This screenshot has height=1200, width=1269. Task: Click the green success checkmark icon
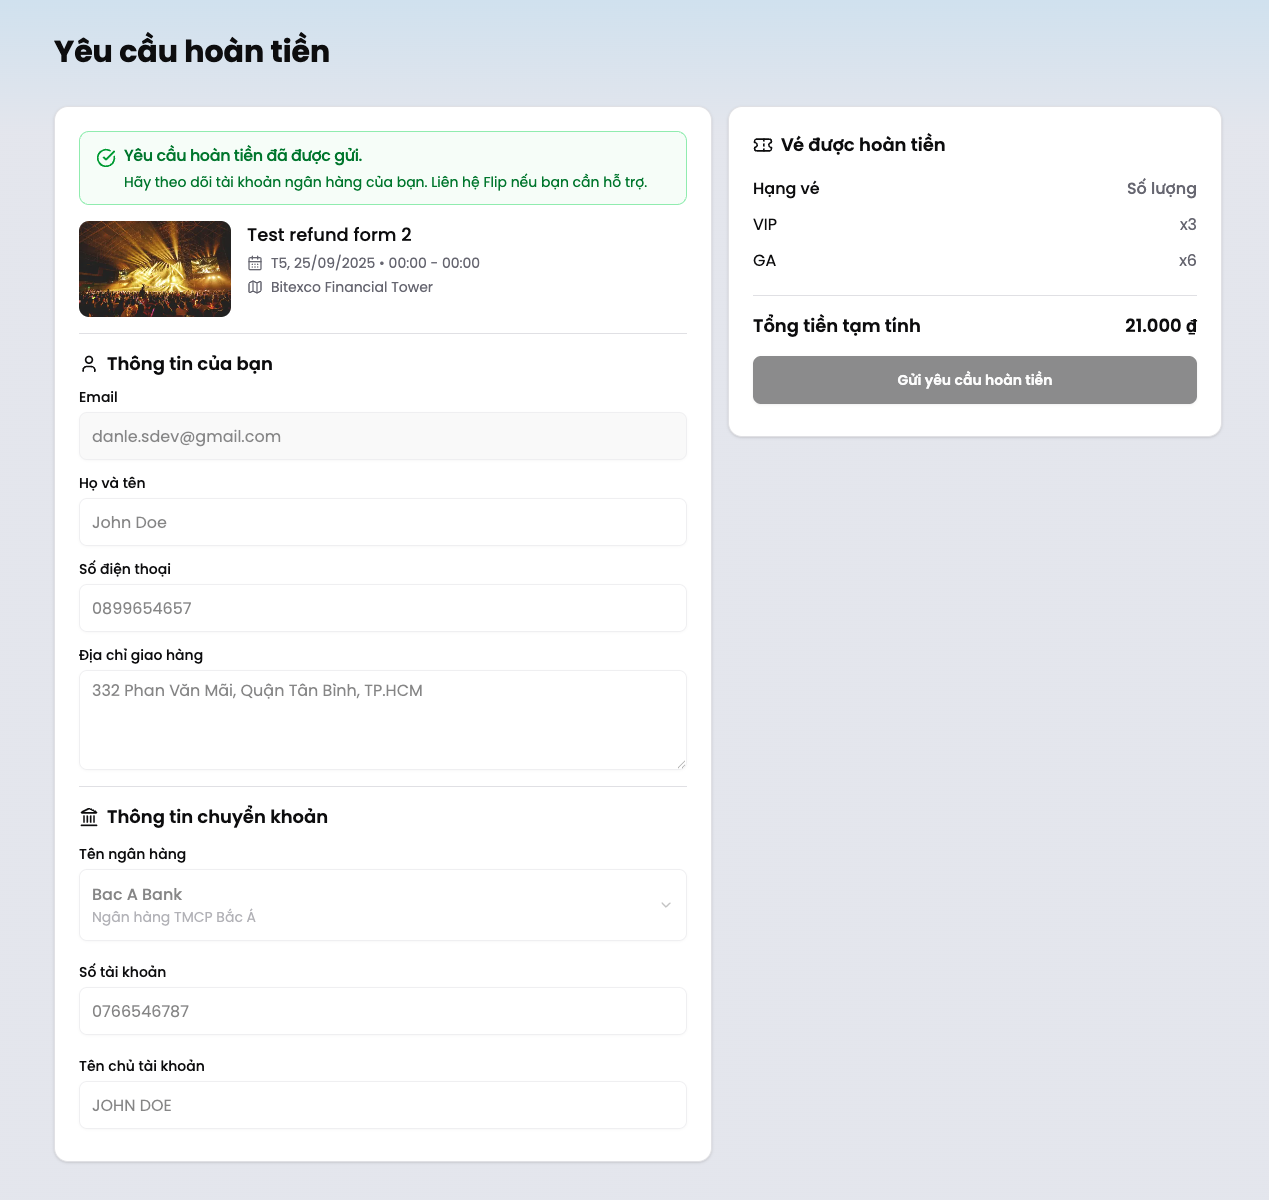pos(106,158)
